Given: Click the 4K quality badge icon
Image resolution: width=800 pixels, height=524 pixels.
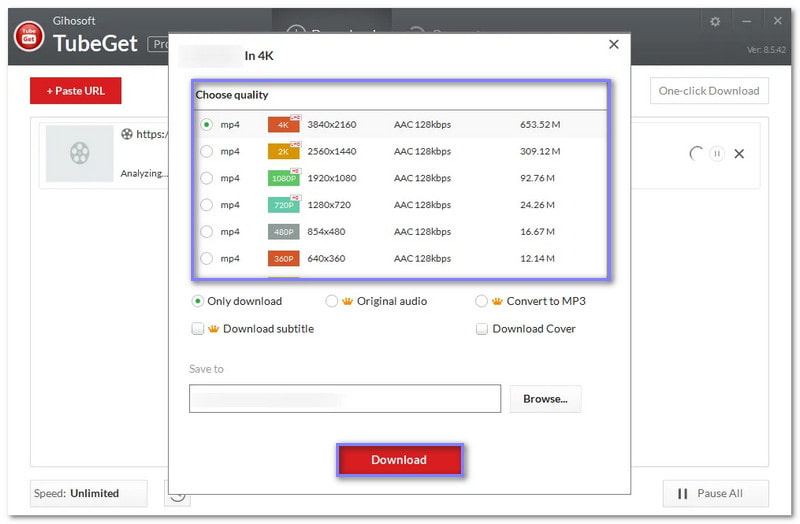Looking at the screenshot, I should tap(284, 125).
